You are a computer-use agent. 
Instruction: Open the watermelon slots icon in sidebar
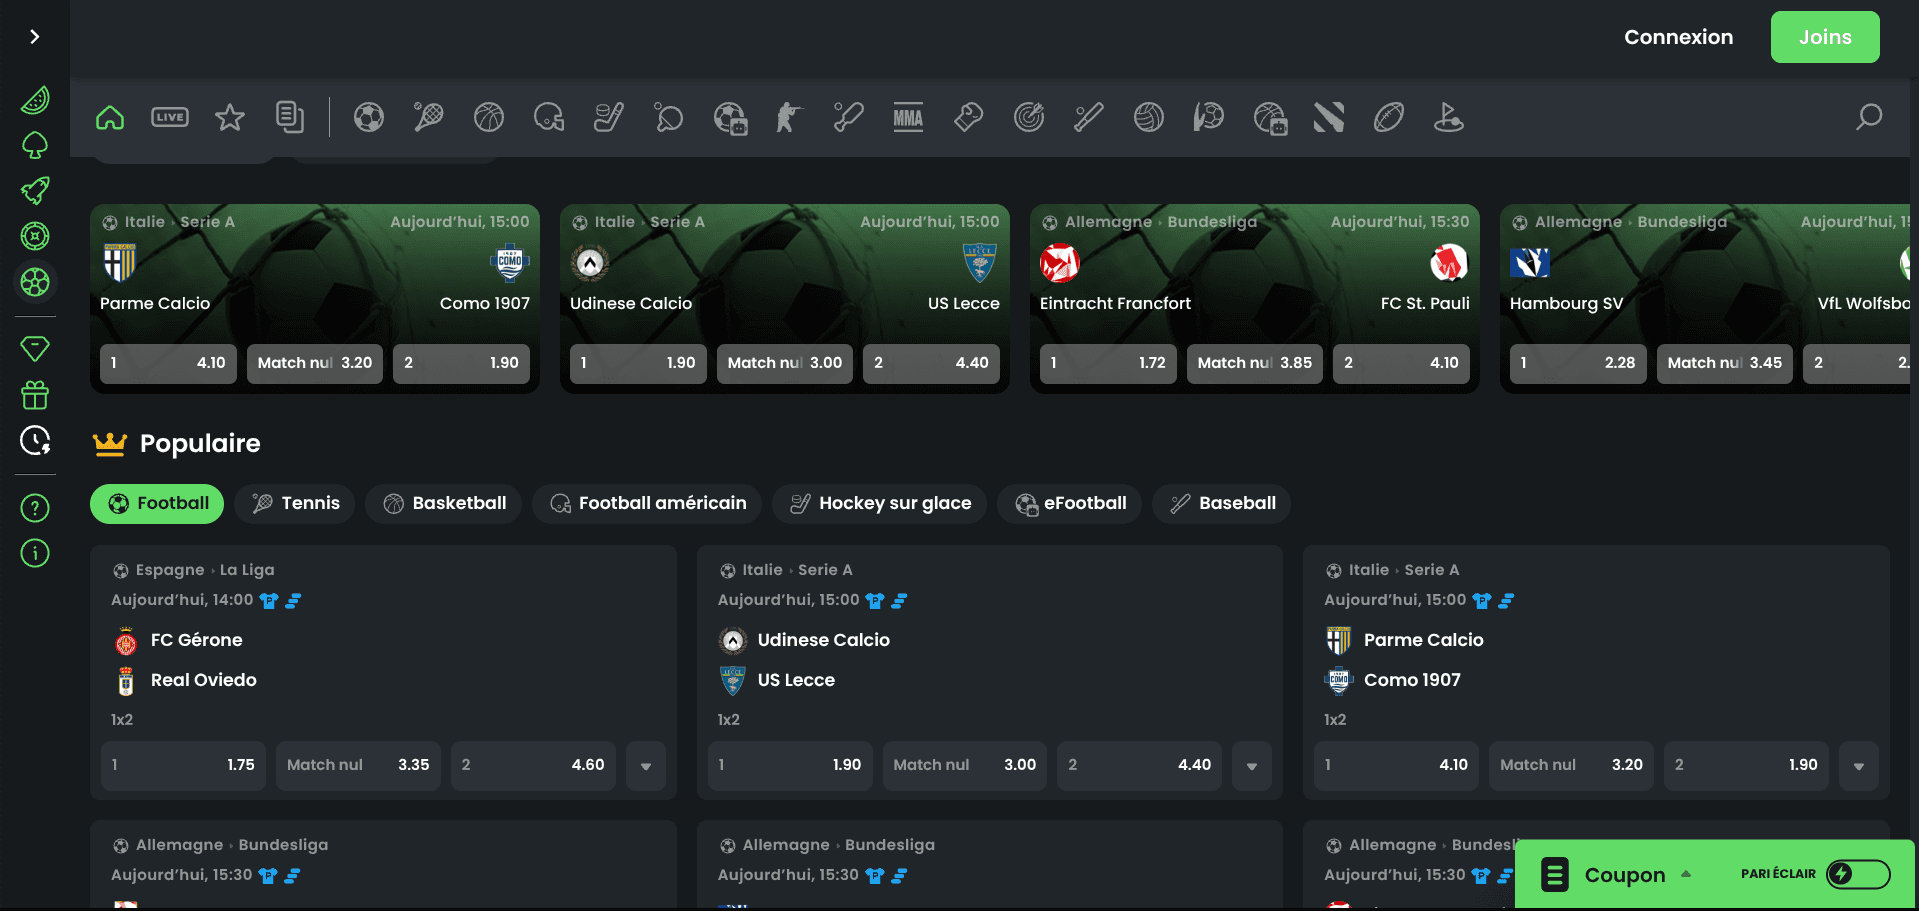pyautogui.click(x=35, y=100)
